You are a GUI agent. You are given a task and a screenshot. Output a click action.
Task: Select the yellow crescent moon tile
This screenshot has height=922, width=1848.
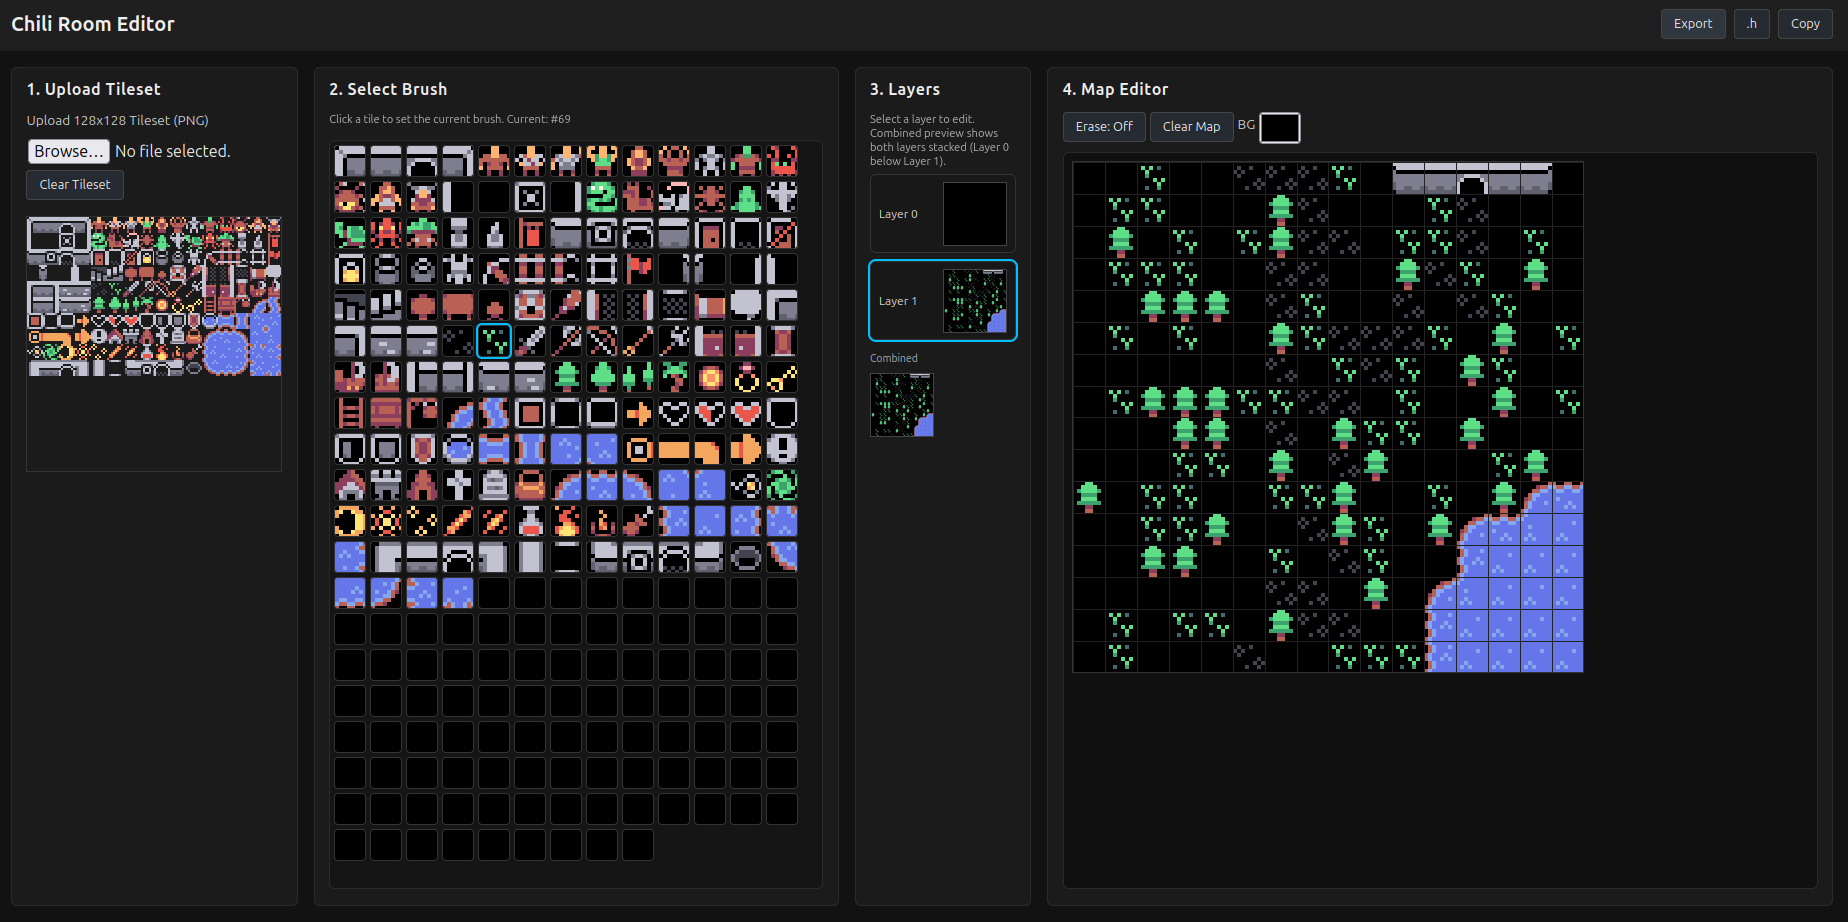(350, 521)
